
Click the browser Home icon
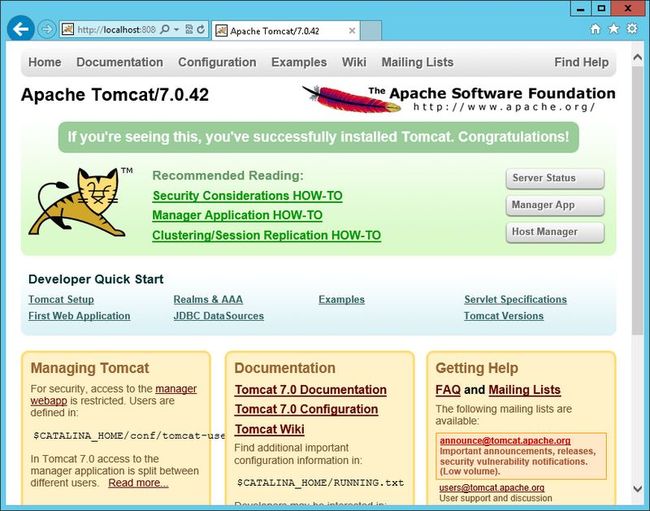pyautogui.click(x=595, y=29)
